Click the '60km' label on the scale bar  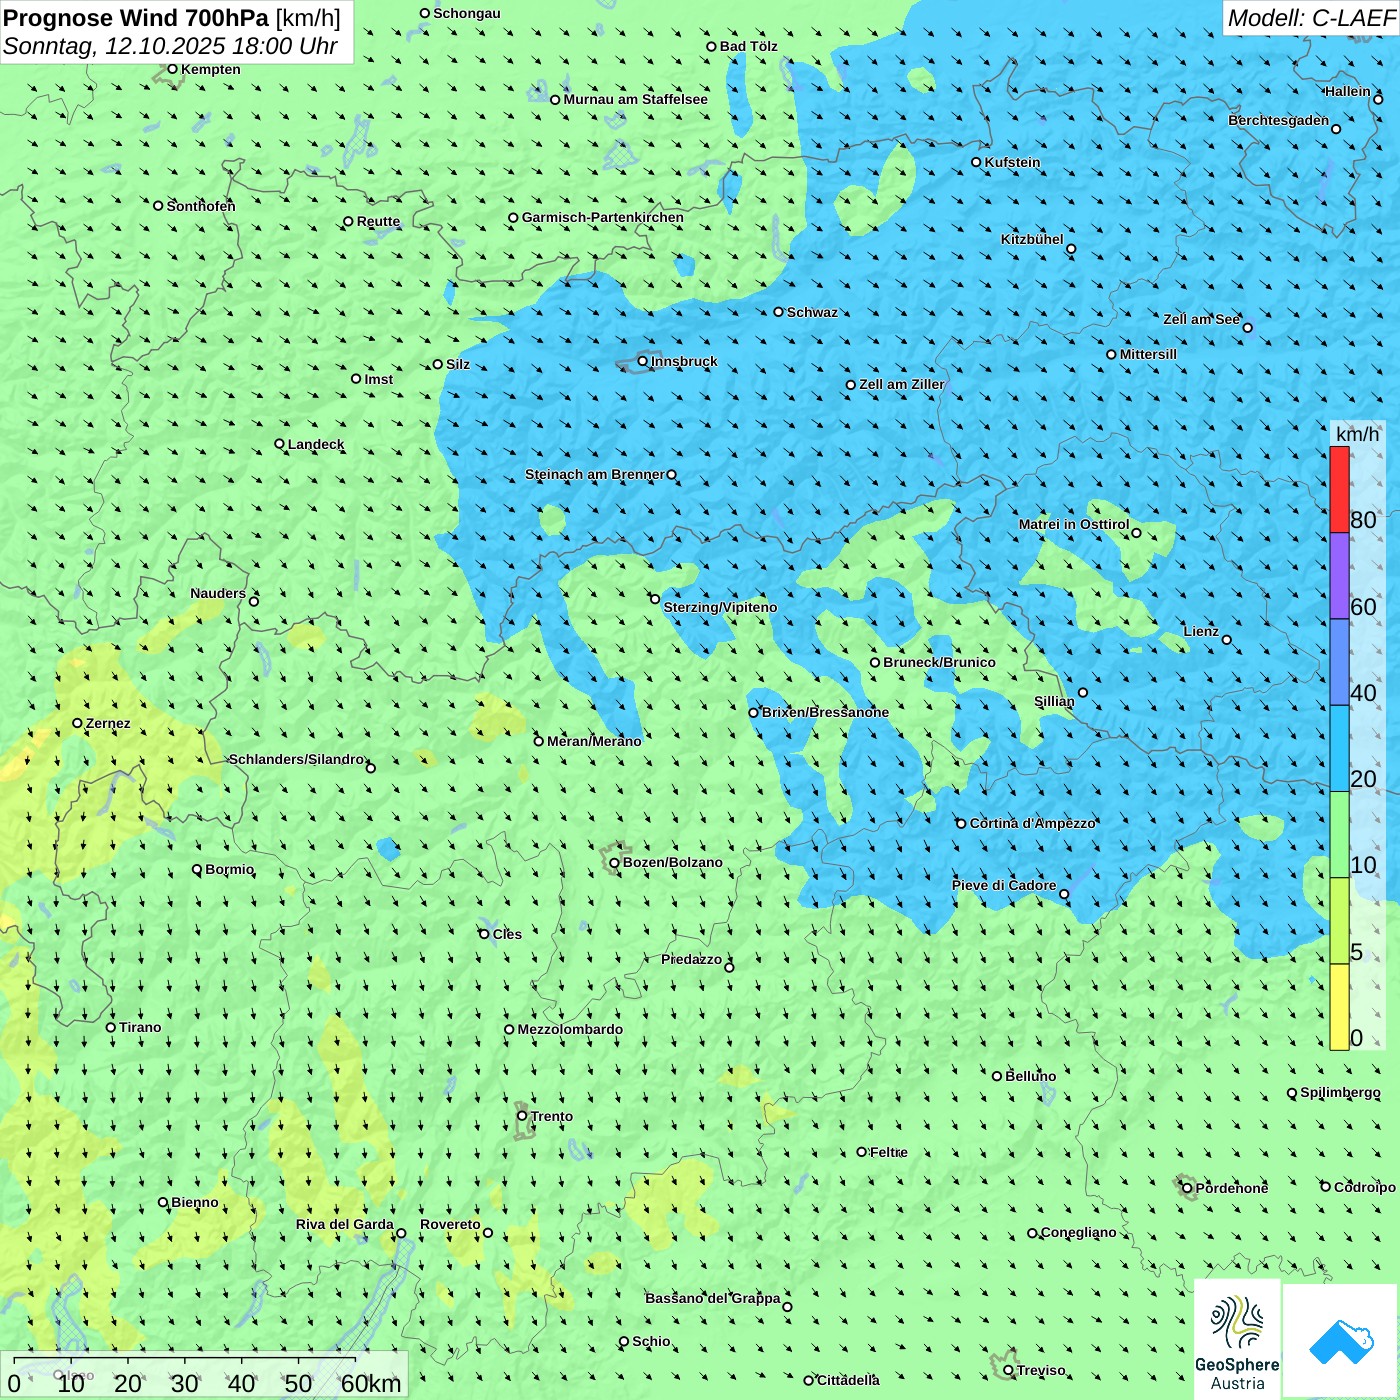click(371, 1383)
